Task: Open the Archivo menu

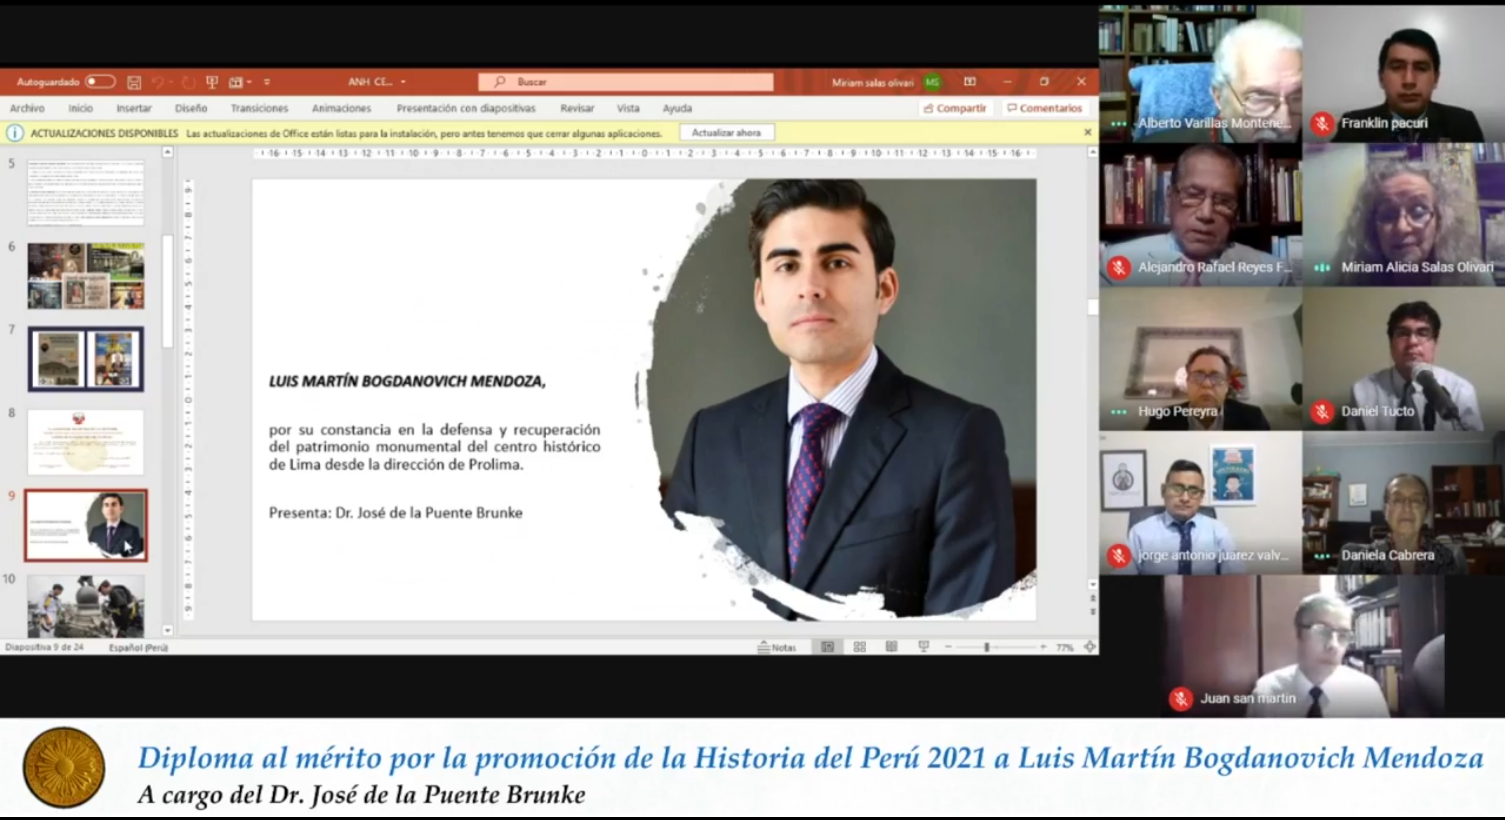Action: pyautogui.click(x=27, y=108)
